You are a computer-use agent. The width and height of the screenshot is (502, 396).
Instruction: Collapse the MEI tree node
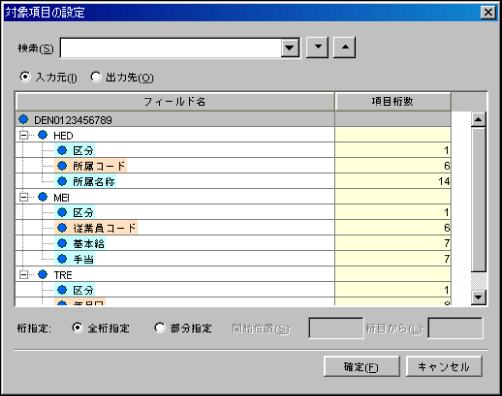tap(24, 197)
